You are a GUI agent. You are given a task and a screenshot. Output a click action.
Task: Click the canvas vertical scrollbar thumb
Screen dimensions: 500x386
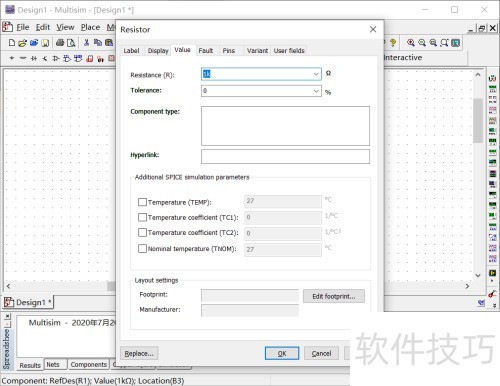coord(478,121)
